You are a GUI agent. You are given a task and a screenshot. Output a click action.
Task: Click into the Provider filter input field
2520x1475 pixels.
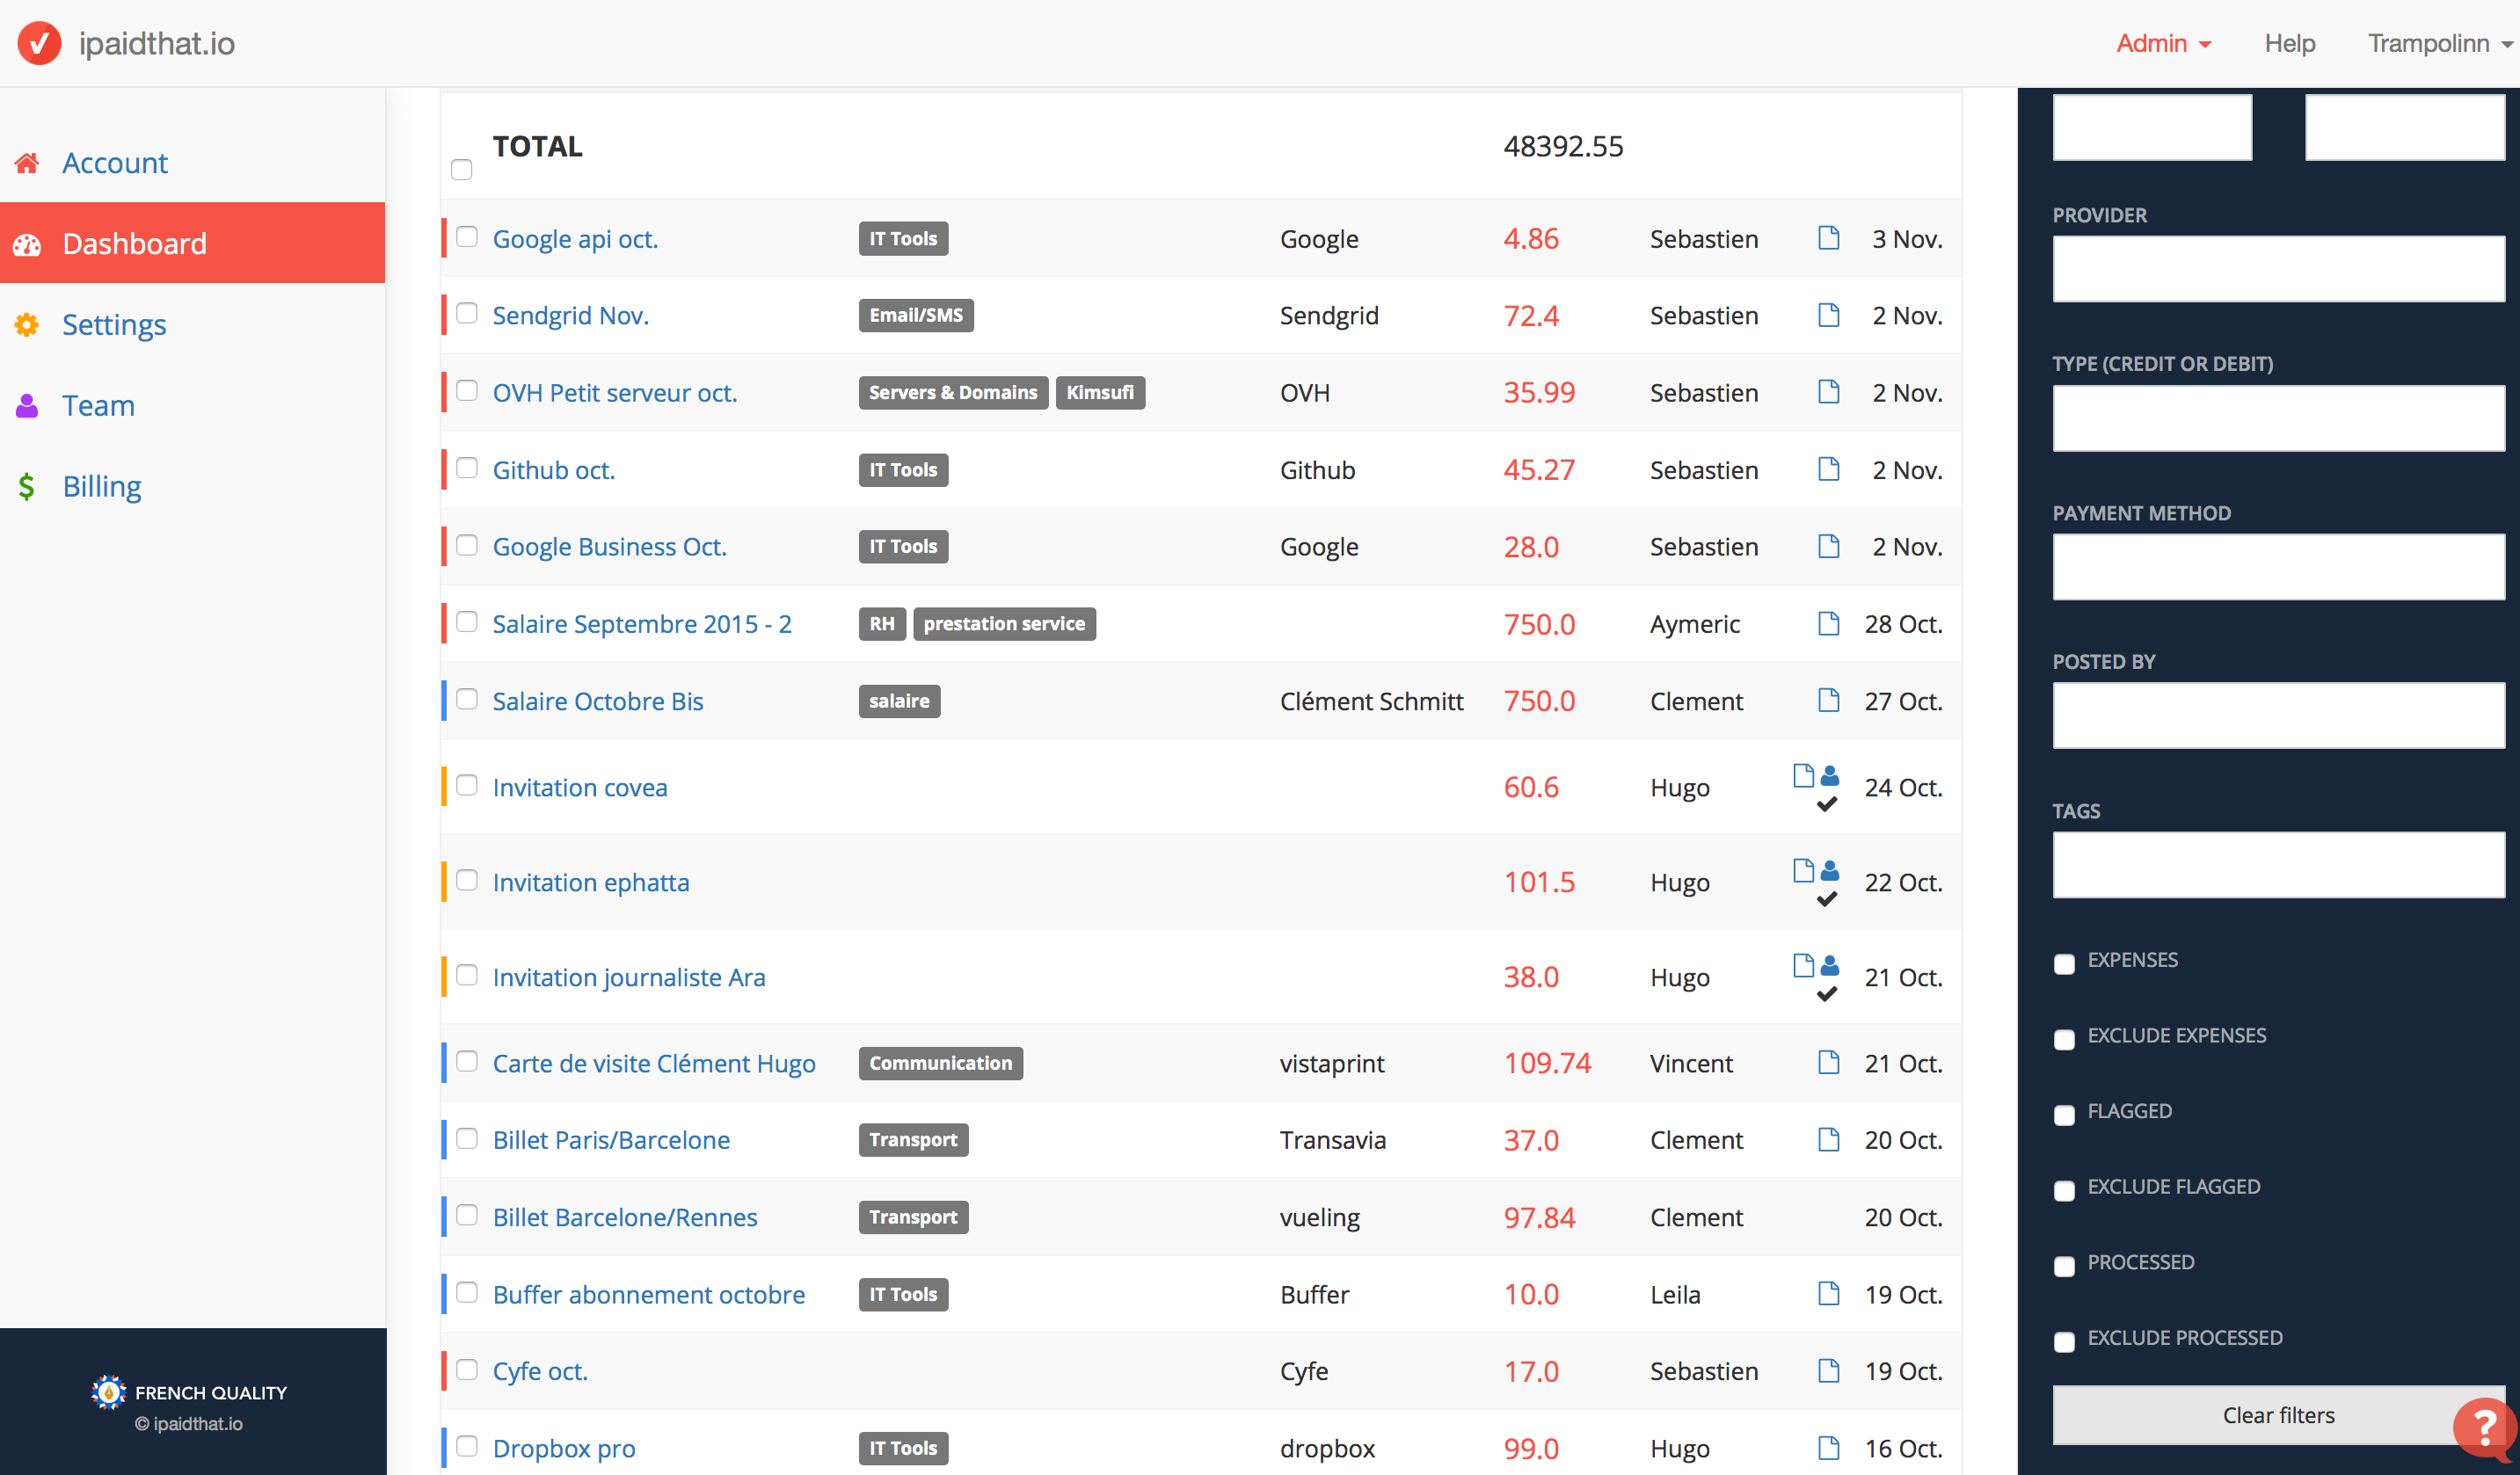(2278, 269)
